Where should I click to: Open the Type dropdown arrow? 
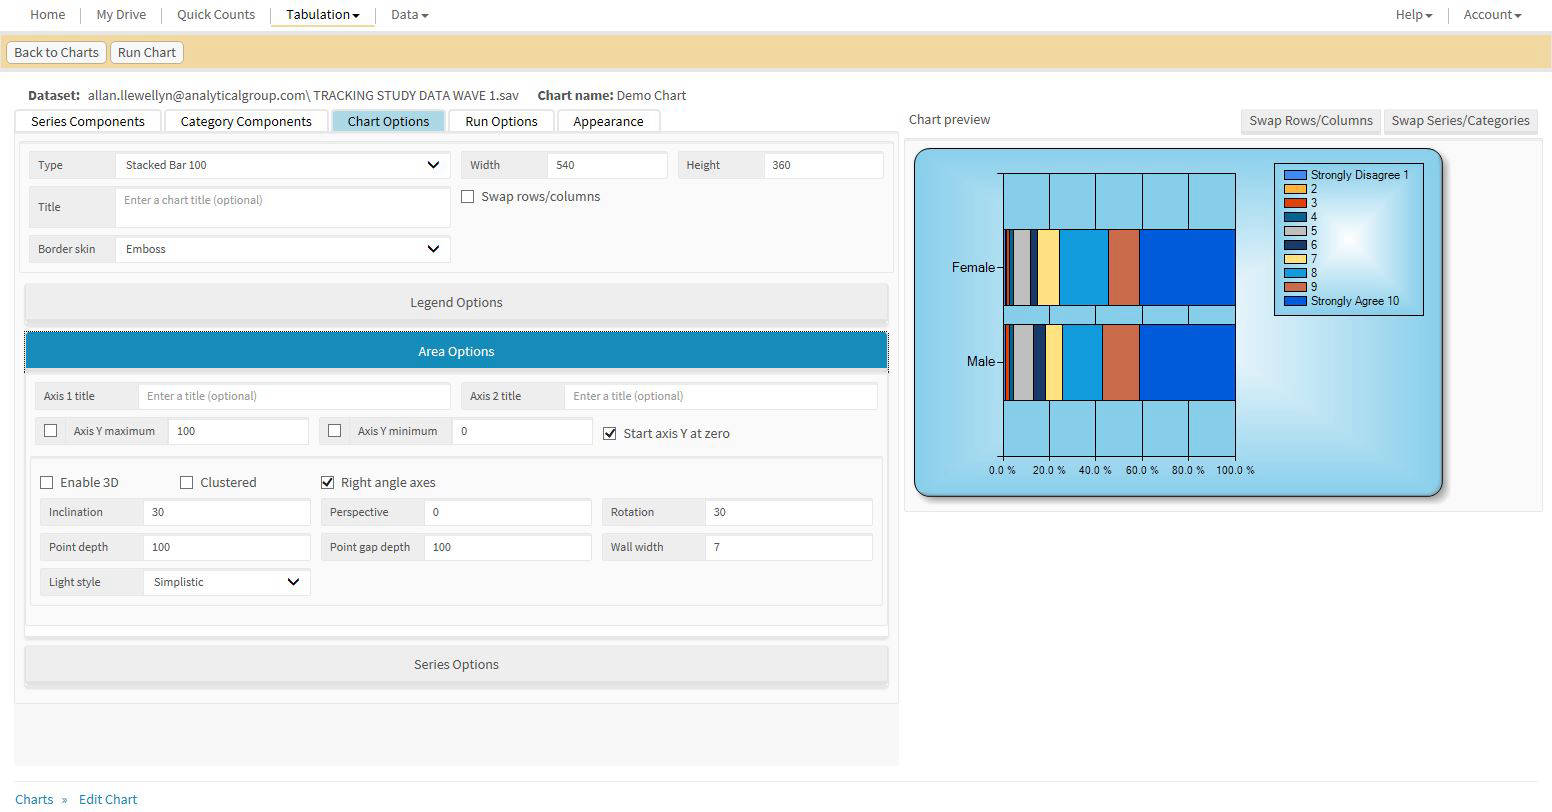pyautogui.click(x=433, y=165)
